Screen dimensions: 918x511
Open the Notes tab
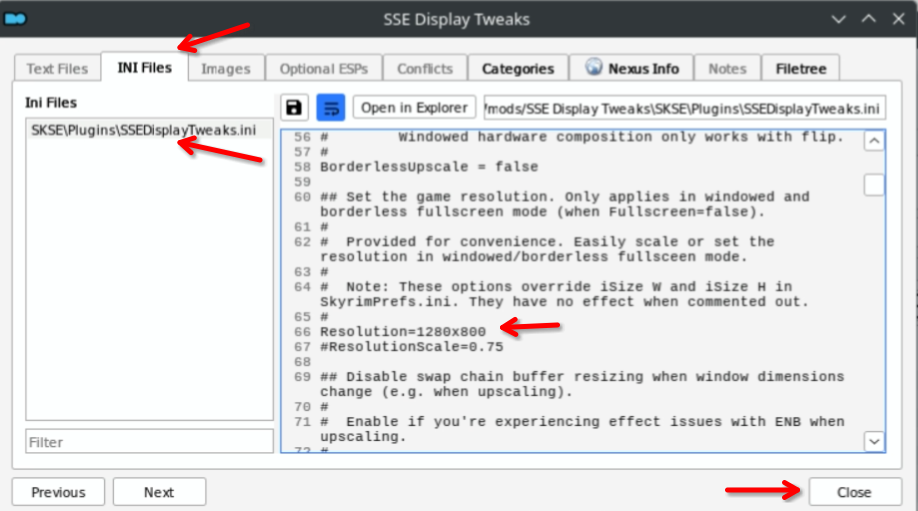(x=727, y=68)
